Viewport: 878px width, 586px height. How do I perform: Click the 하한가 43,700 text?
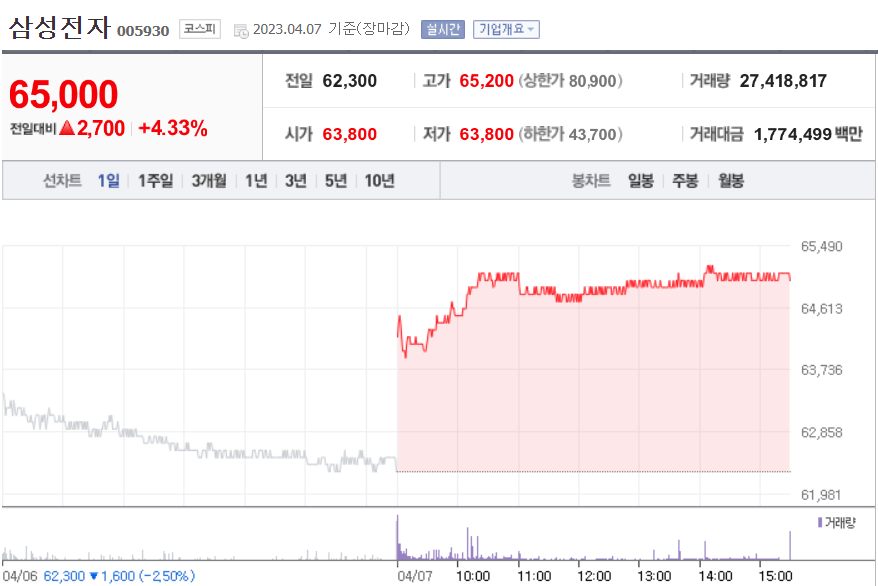pyautogui.click(x=570, y=134)
